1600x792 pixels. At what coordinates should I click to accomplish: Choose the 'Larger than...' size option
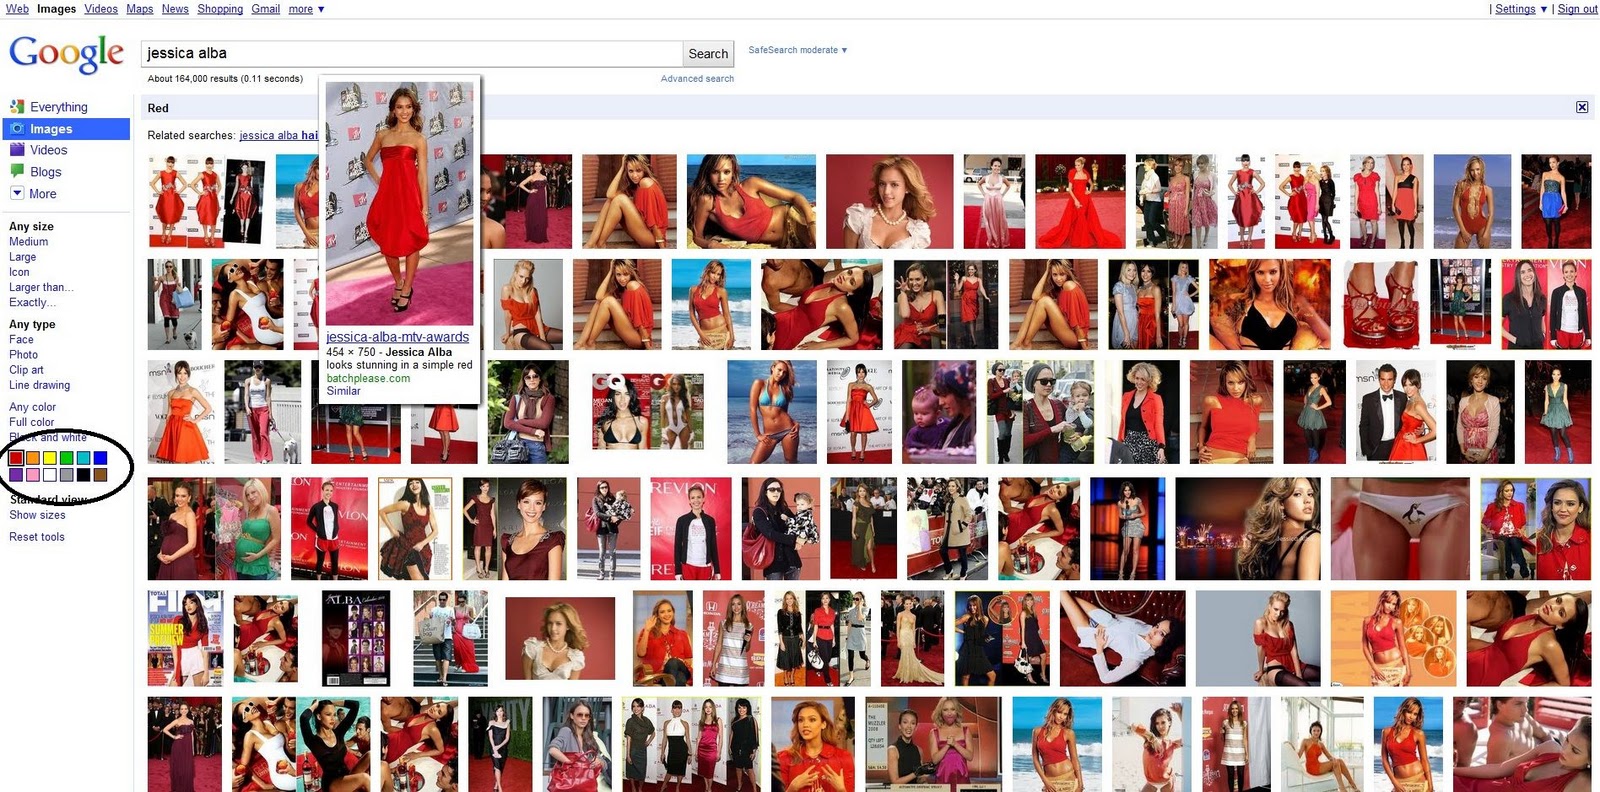point(41,287)
